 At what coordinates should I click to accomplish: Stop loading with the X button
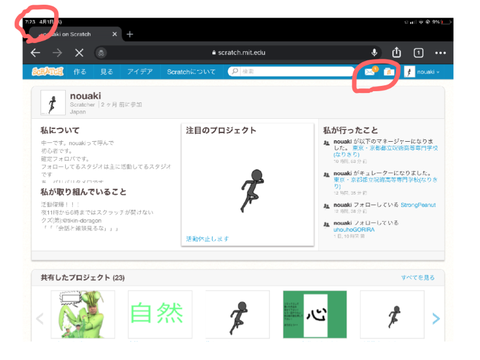coord(79,53)
